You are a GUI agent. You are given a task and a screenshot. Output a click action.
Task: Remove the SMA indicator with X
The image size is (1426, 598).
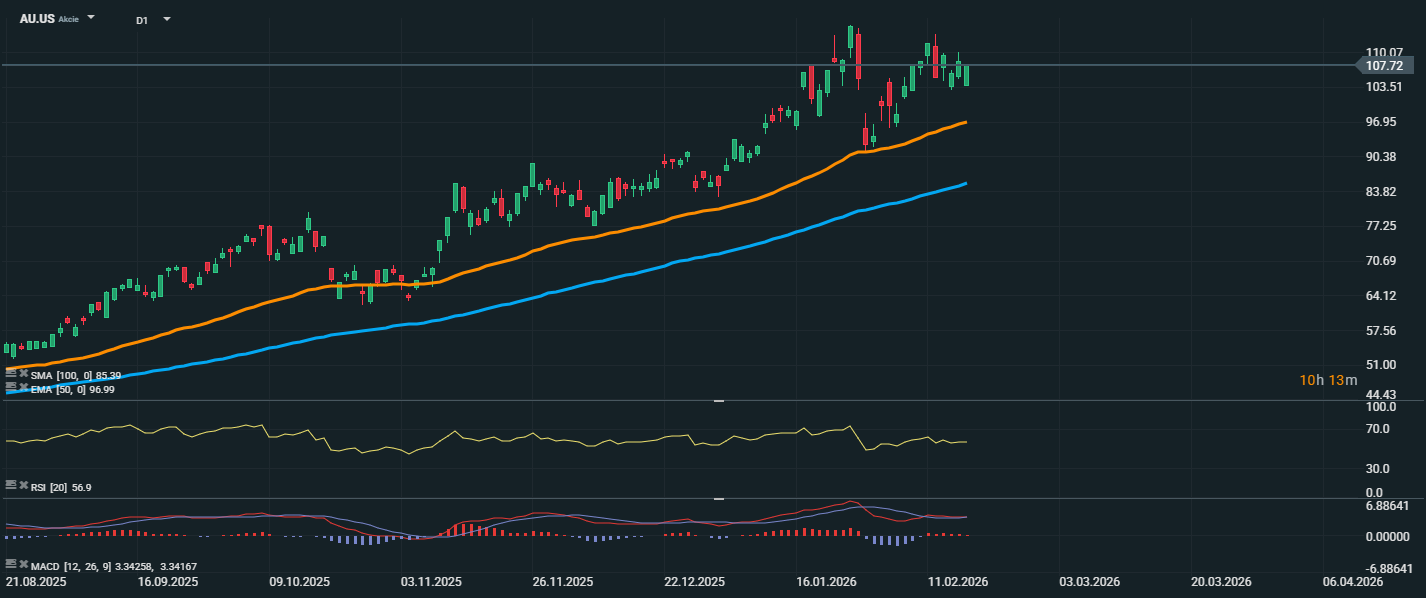(23, 374)
